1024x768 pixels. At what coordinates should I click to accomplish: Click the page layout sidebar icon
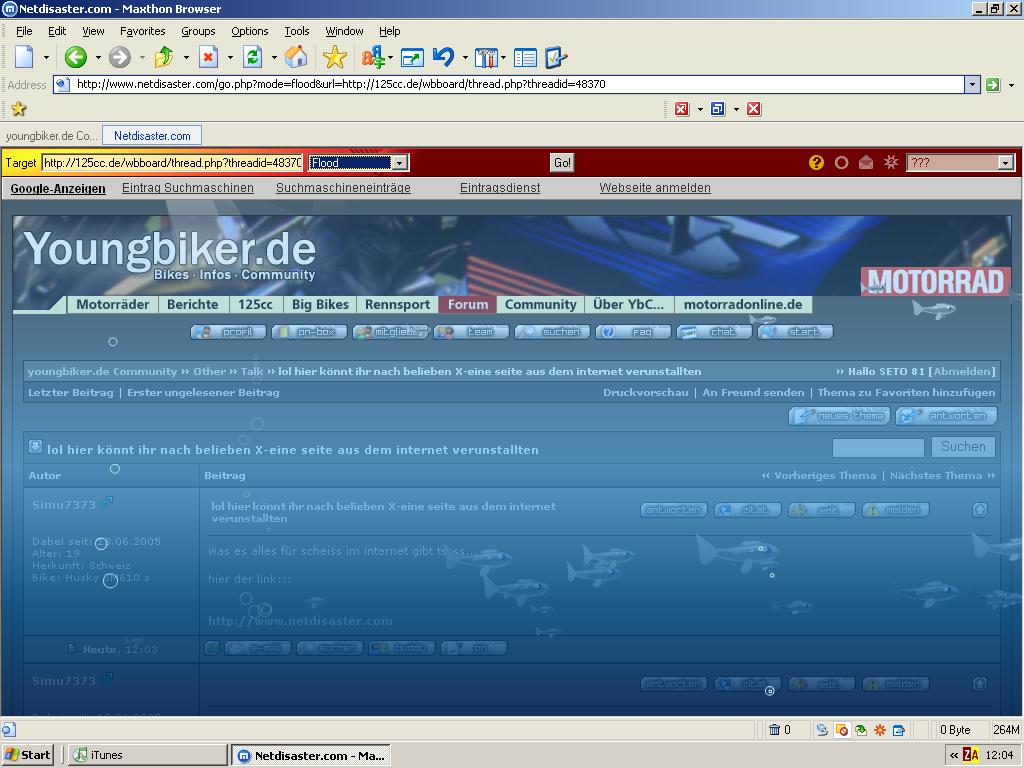click(x=525, y=58)
